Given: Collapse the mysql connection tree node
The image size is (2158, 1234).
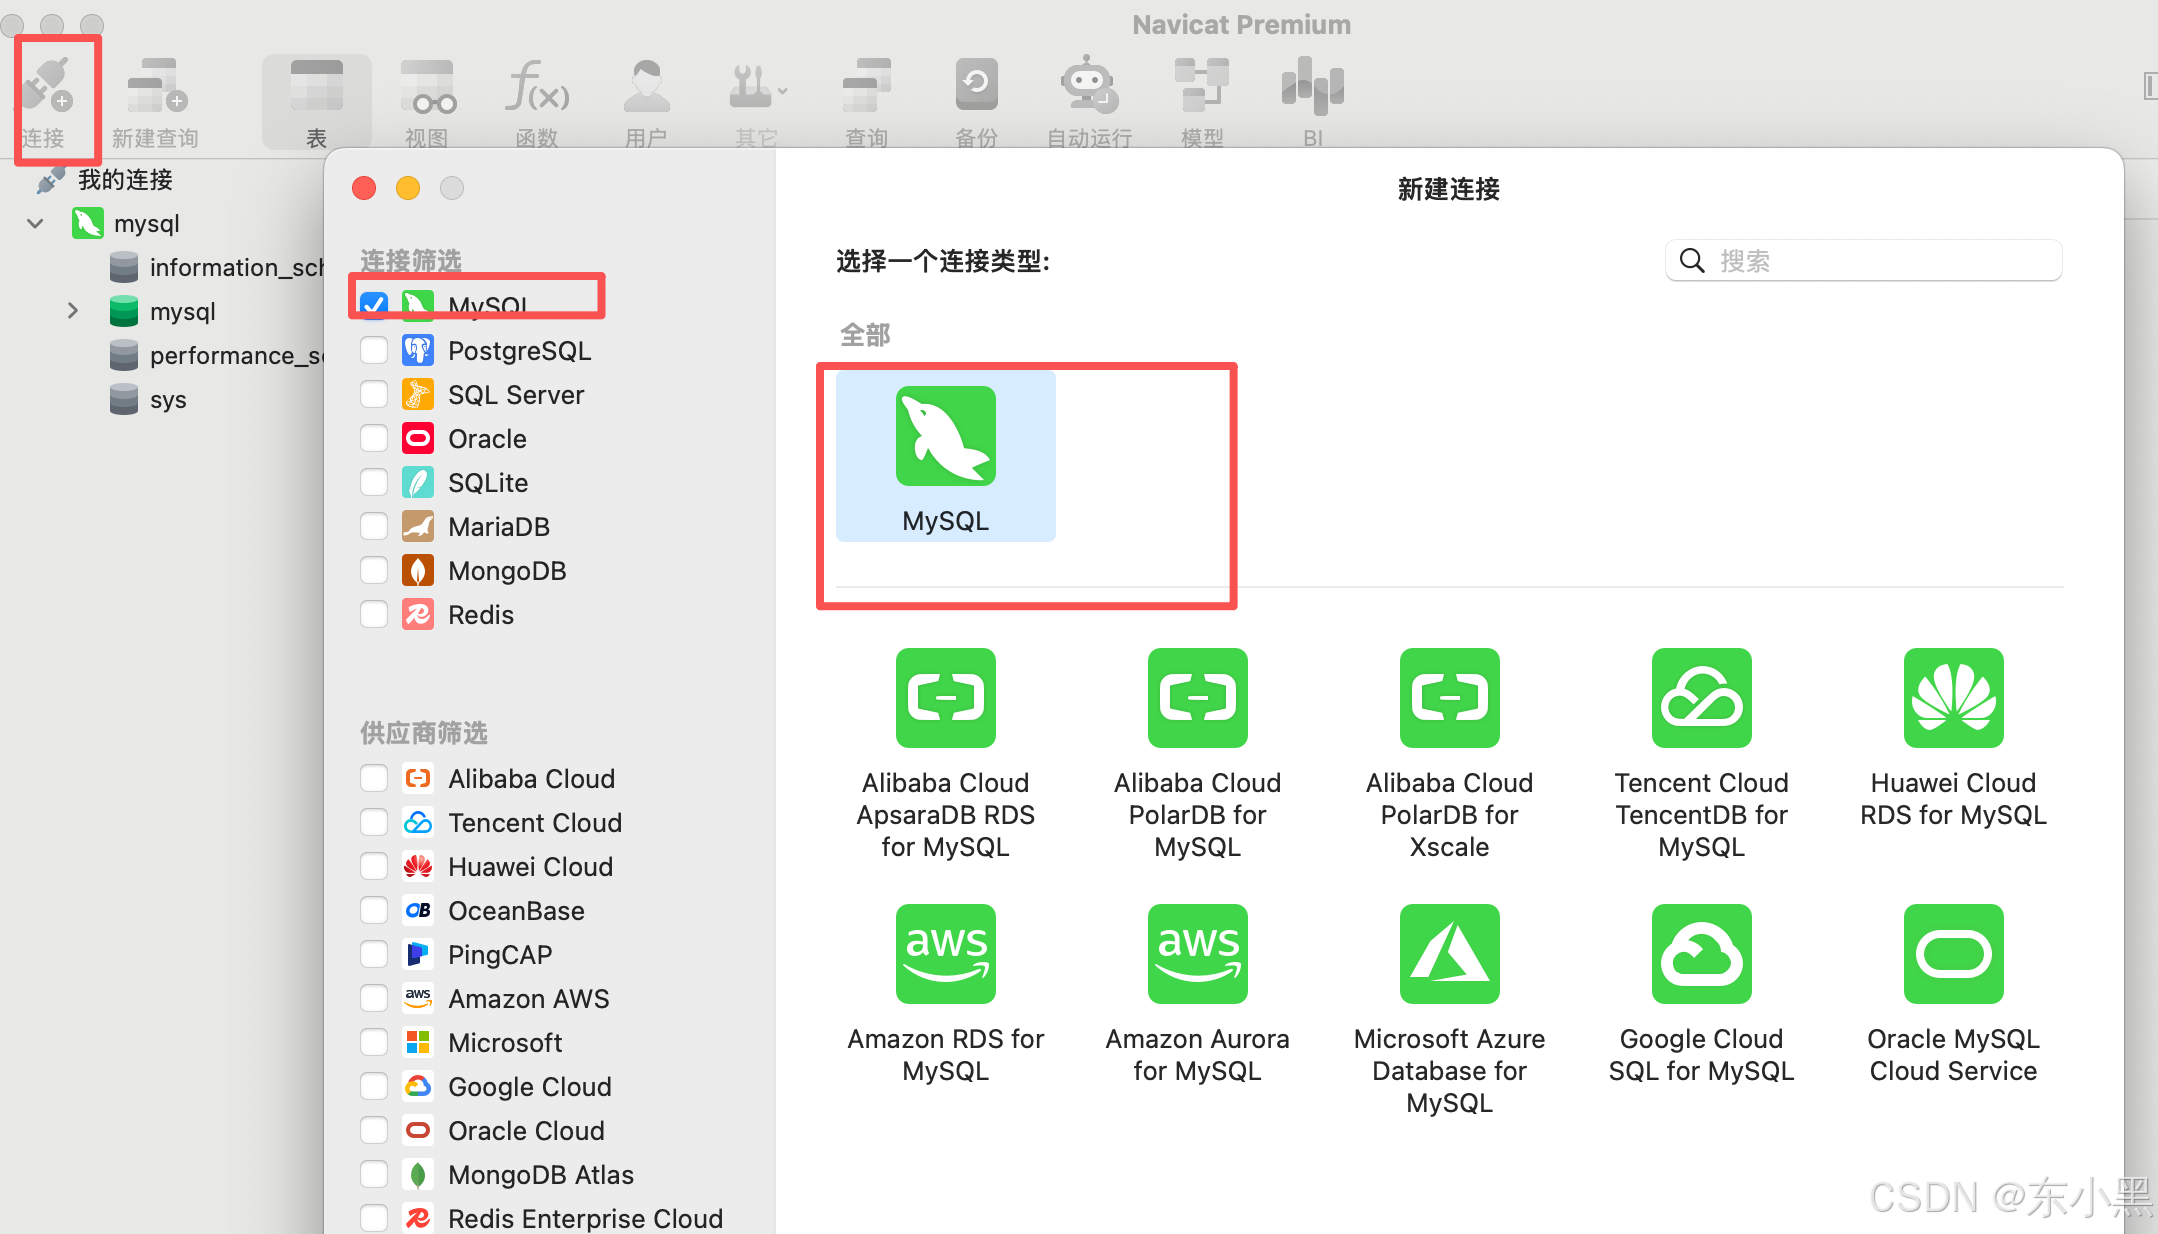Looking at the screenshot, I should (36, 223).
